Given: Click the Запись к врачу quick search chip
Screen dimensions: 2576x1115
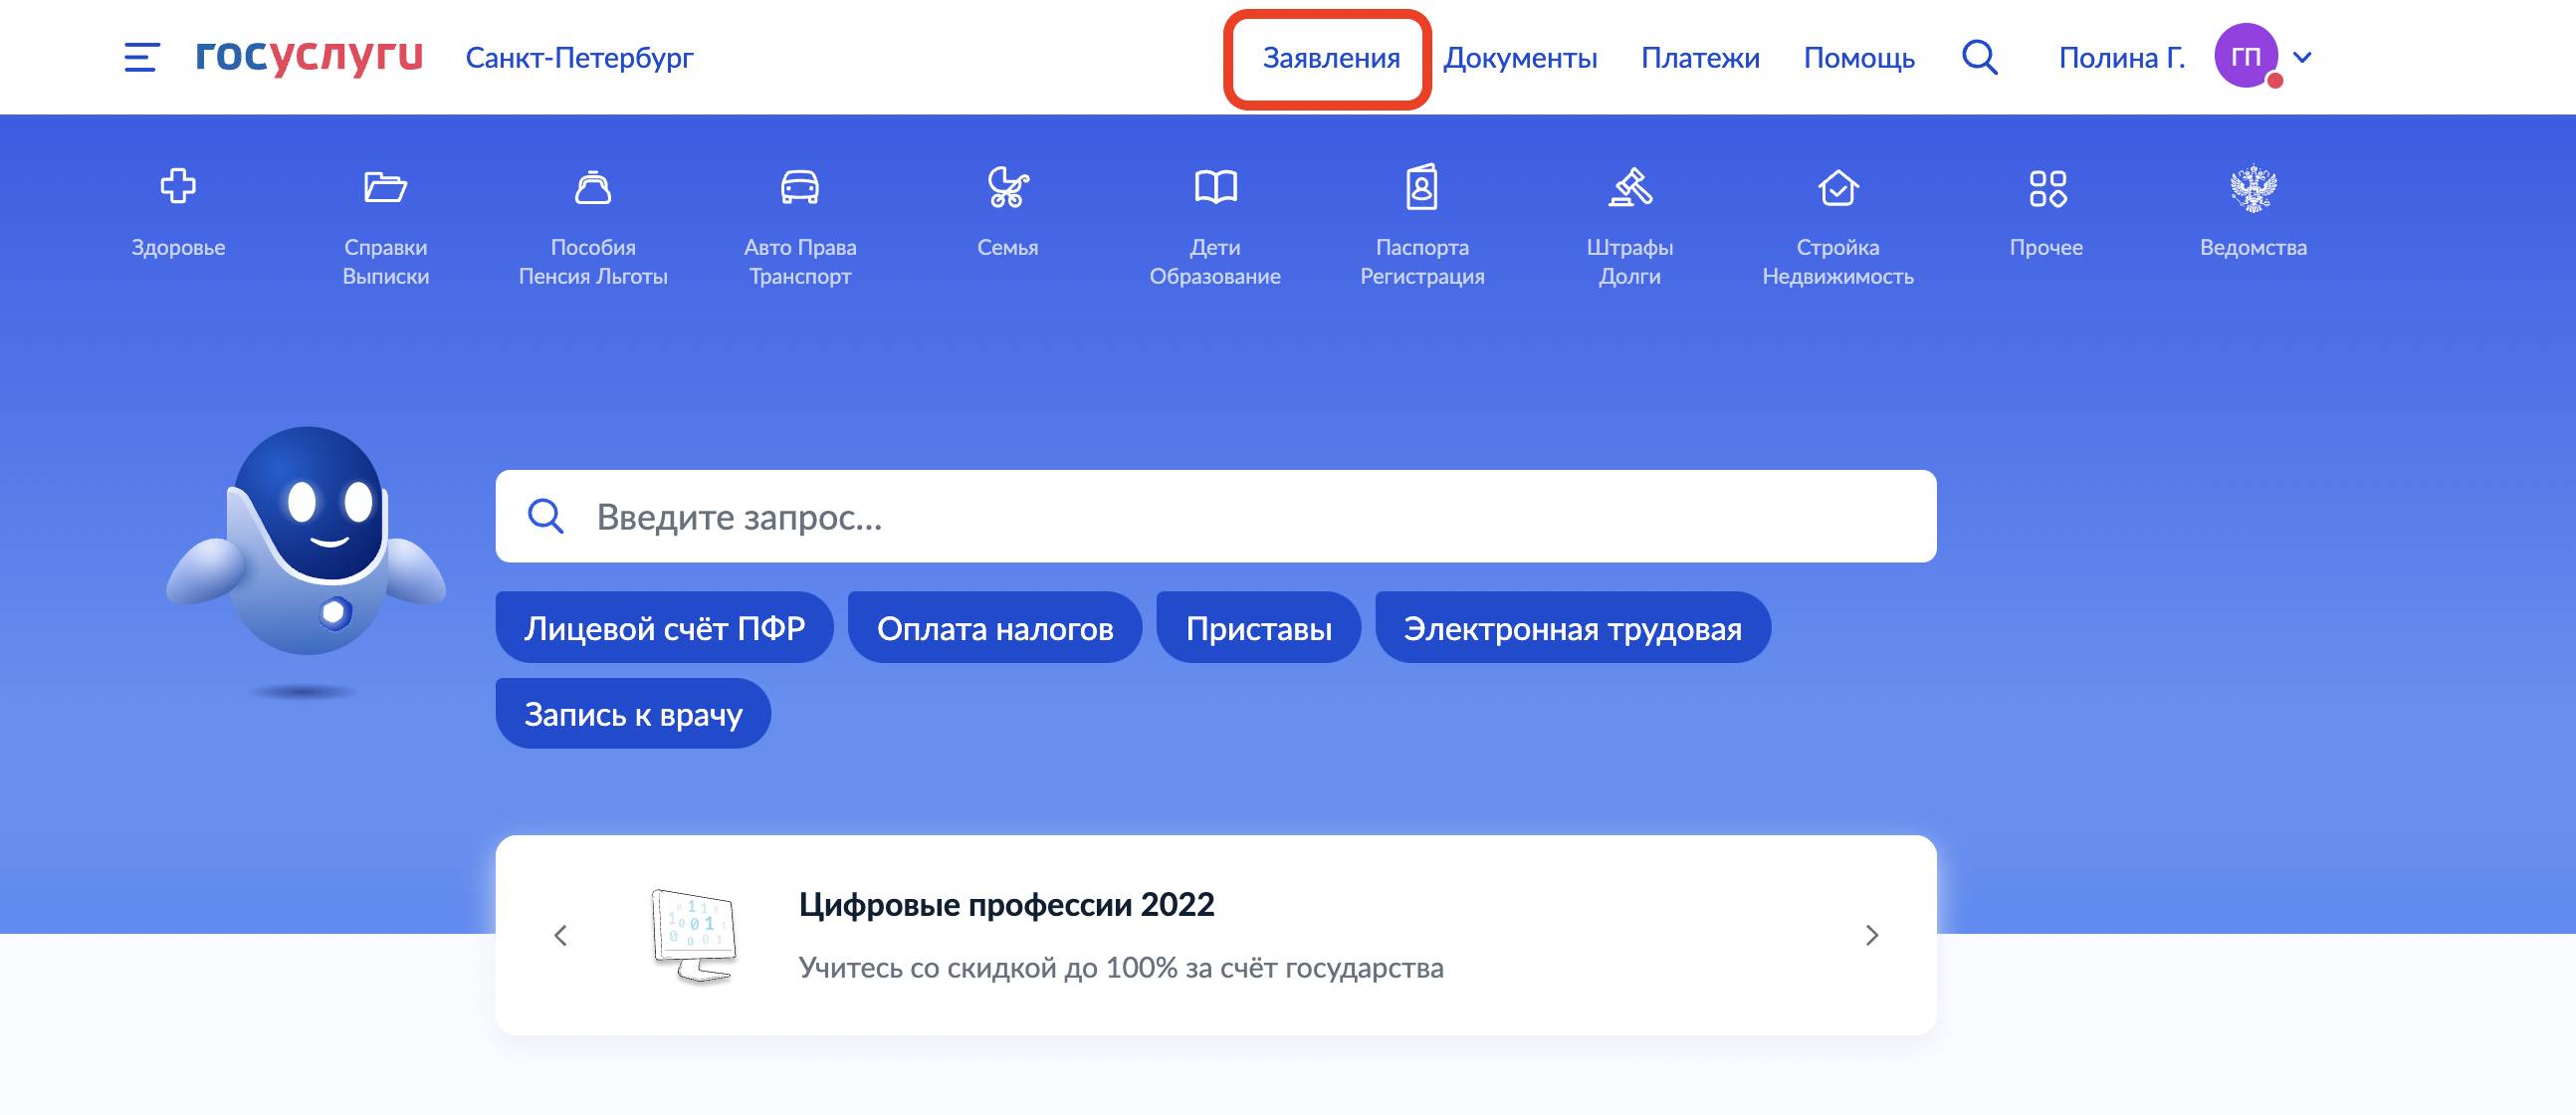Looking at the screenshot, I should [x=633, y=712].
